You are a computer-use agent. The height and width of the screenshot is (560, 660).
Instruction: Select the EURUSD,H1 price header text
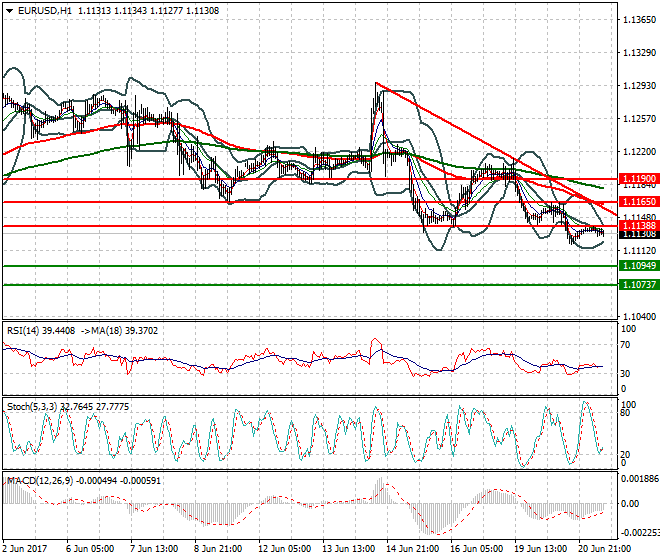pos(118,11)
